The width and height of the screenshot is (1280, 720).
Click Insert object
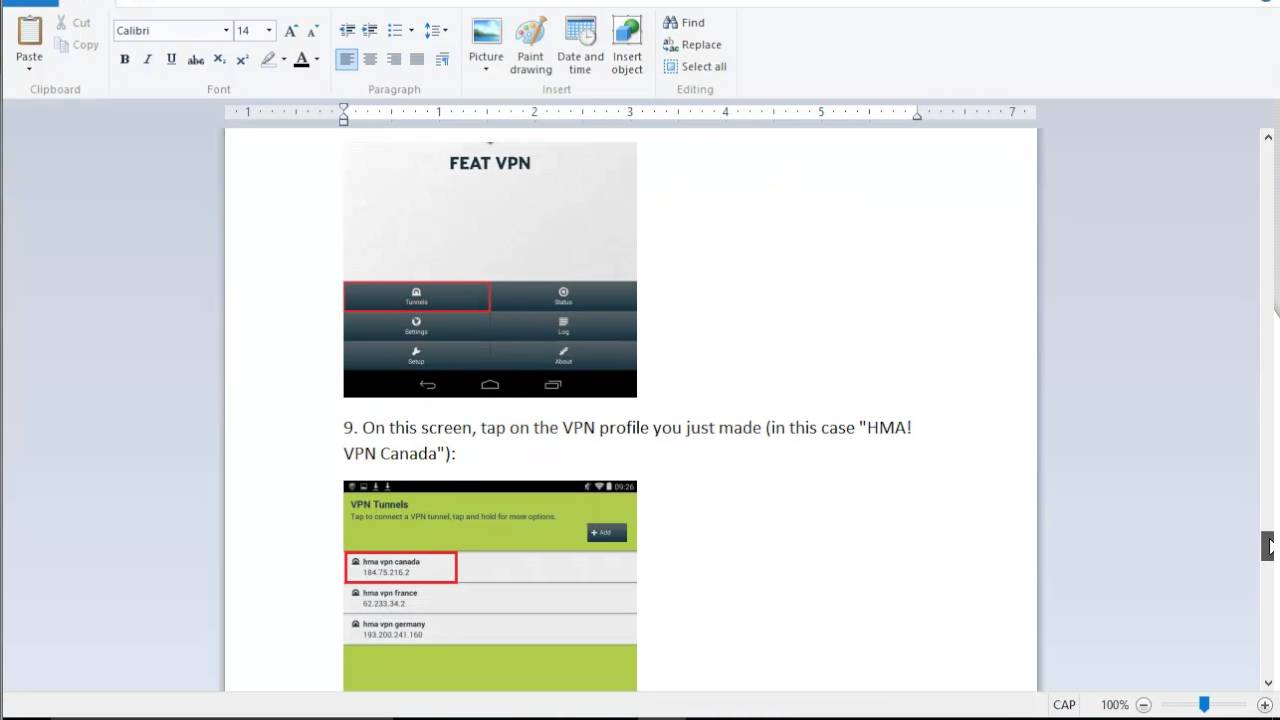coord(627,46)
